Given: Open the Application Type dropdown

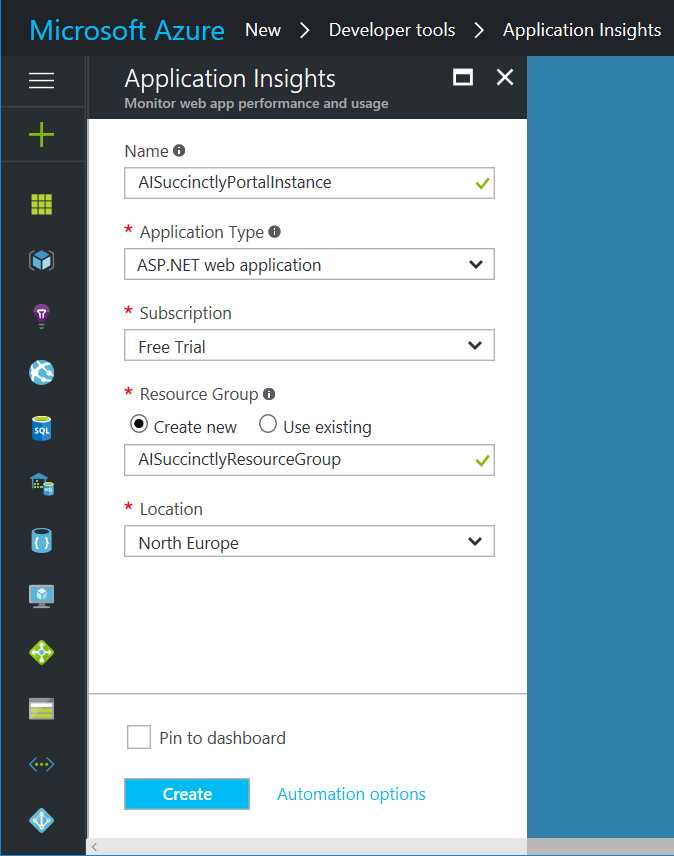Looking at the screenshot, I should click(308, 264).
